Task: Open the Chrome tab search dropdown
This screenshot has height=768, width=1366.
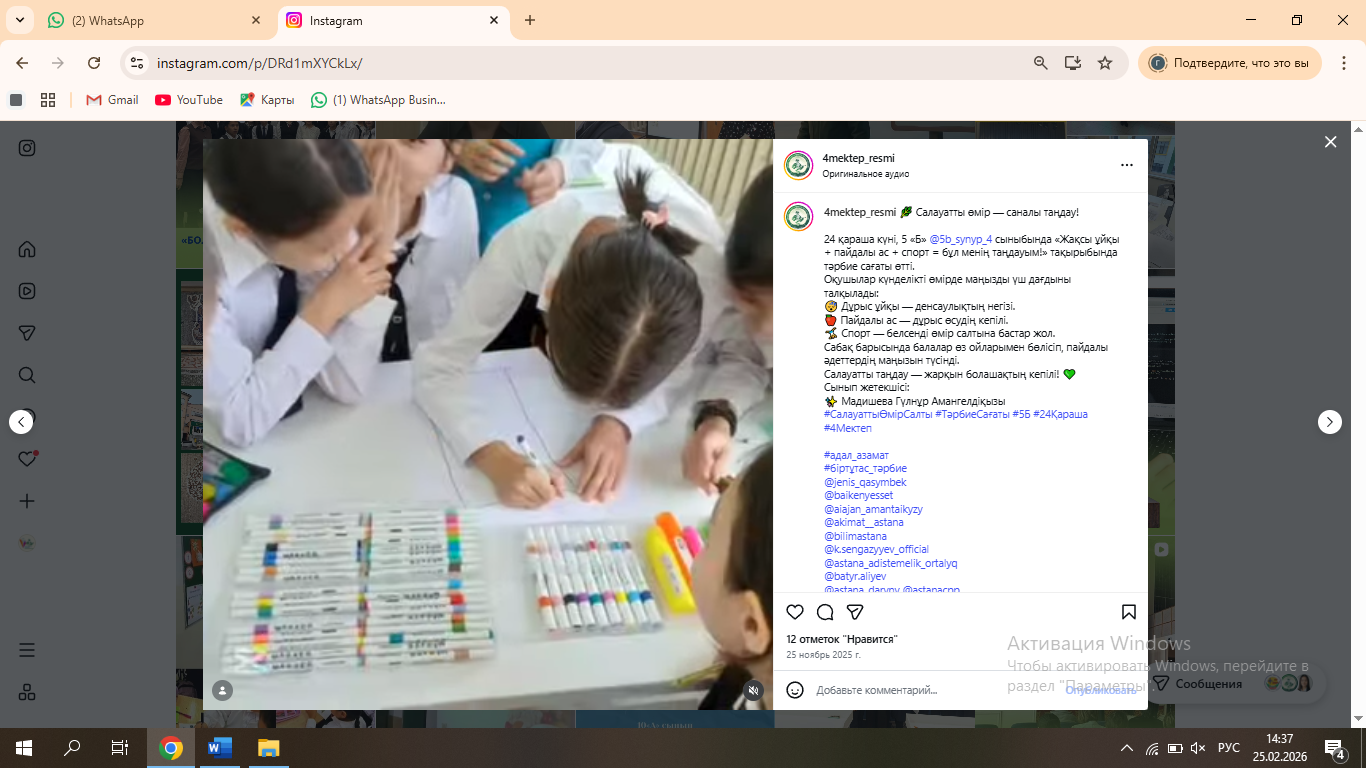Action: coord(19,20)
